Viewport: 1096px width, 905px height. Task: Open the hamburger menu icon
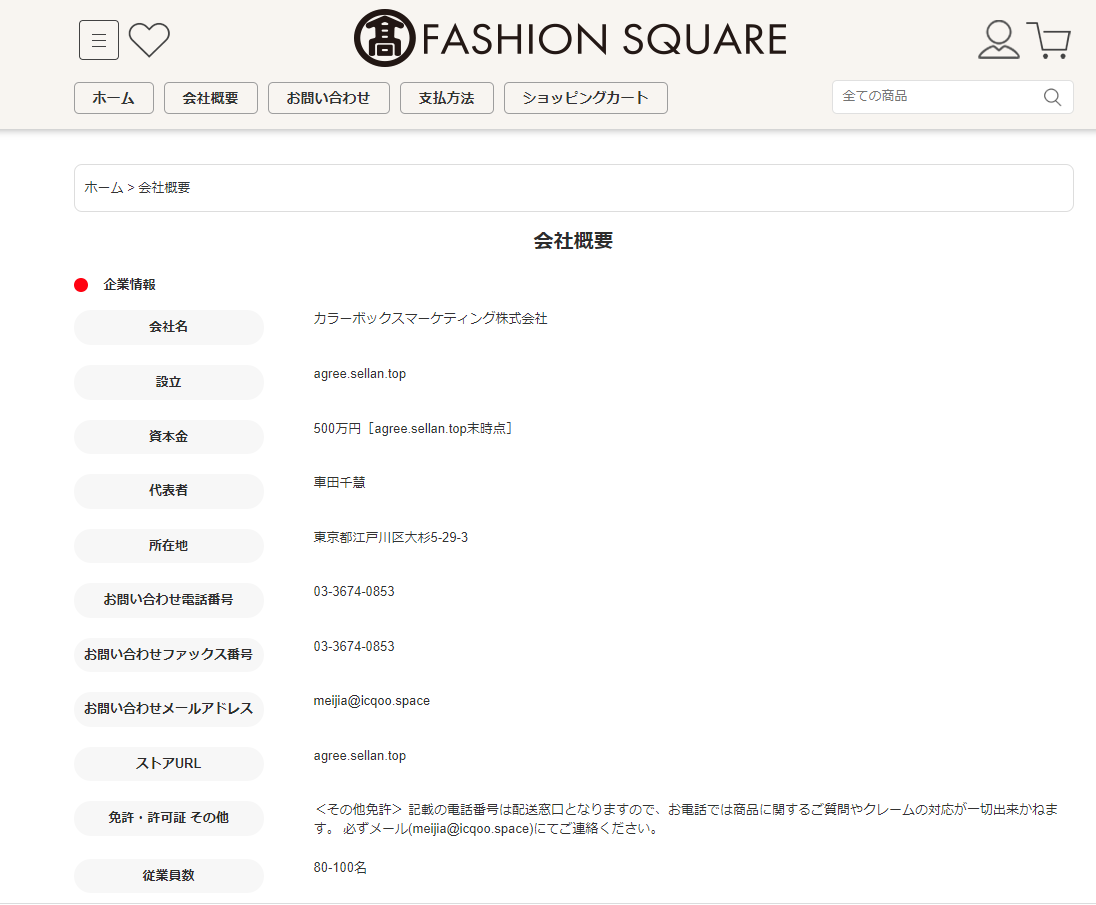tap(99, 40)
